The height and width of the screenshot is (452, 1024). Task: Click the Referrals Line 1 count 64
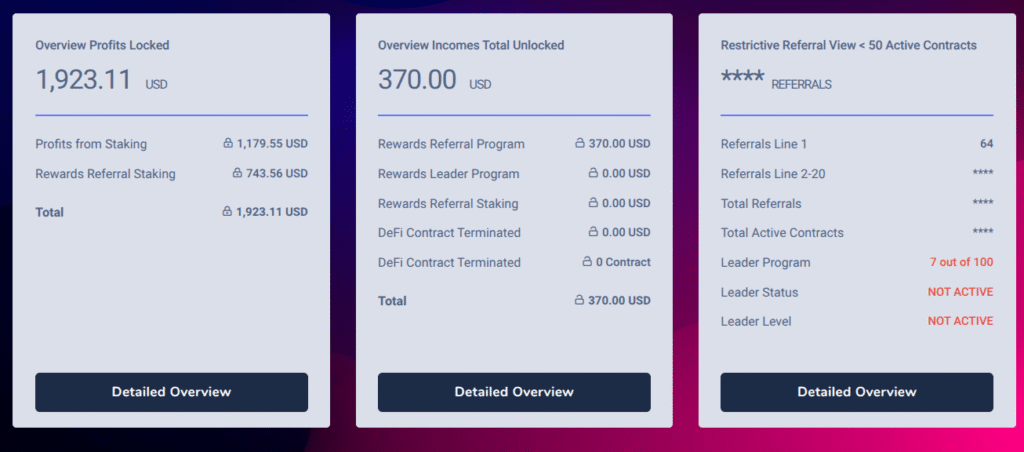[x=987, y=144]
